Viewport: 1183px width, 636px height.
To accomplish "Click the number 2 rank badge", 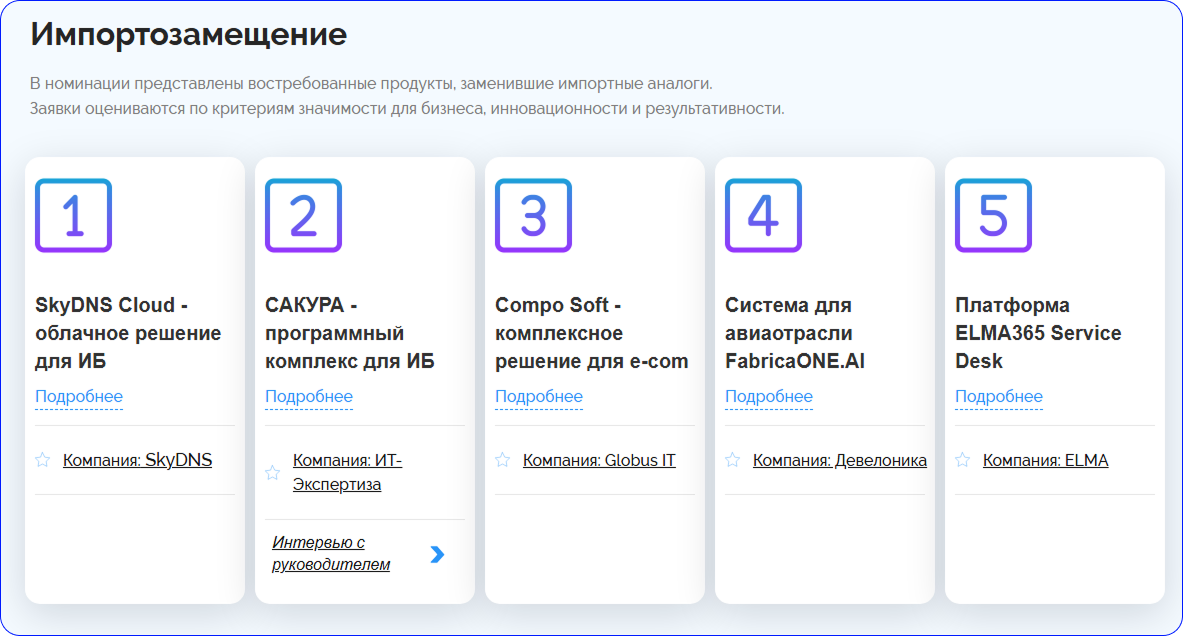I will (x=303, y=216).
